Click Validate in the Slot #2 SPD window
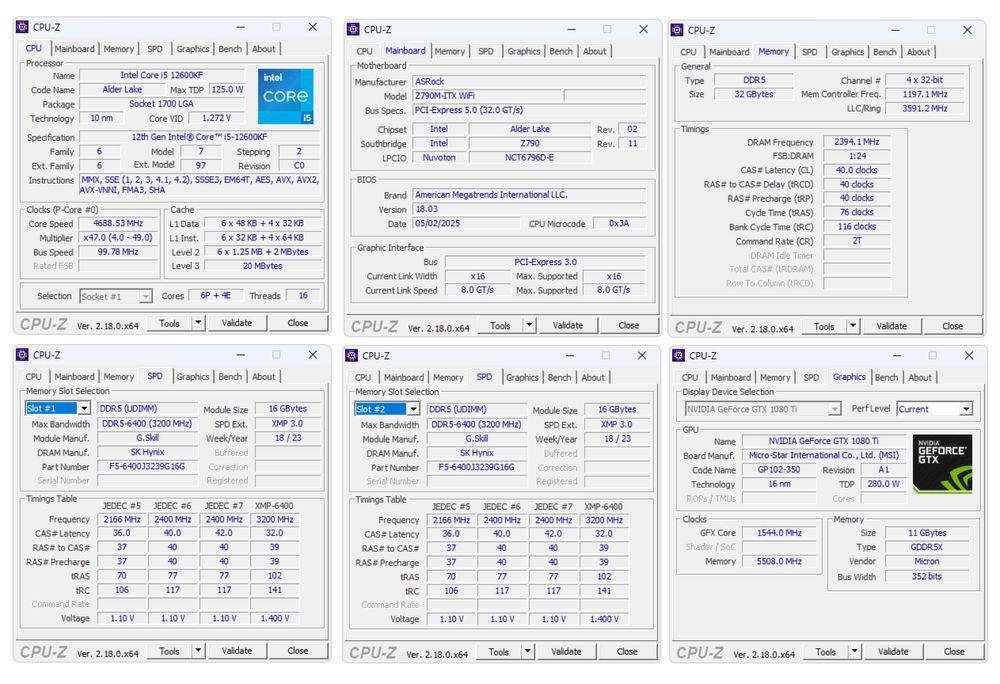 (566, 651)
